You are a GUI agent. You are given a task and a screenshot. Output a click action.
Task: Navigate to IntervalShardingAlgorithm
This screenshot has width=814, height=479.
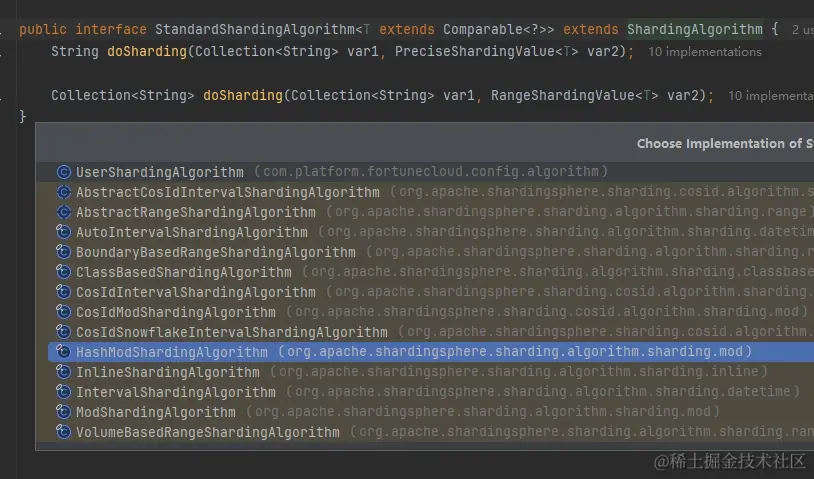(425, 392)
